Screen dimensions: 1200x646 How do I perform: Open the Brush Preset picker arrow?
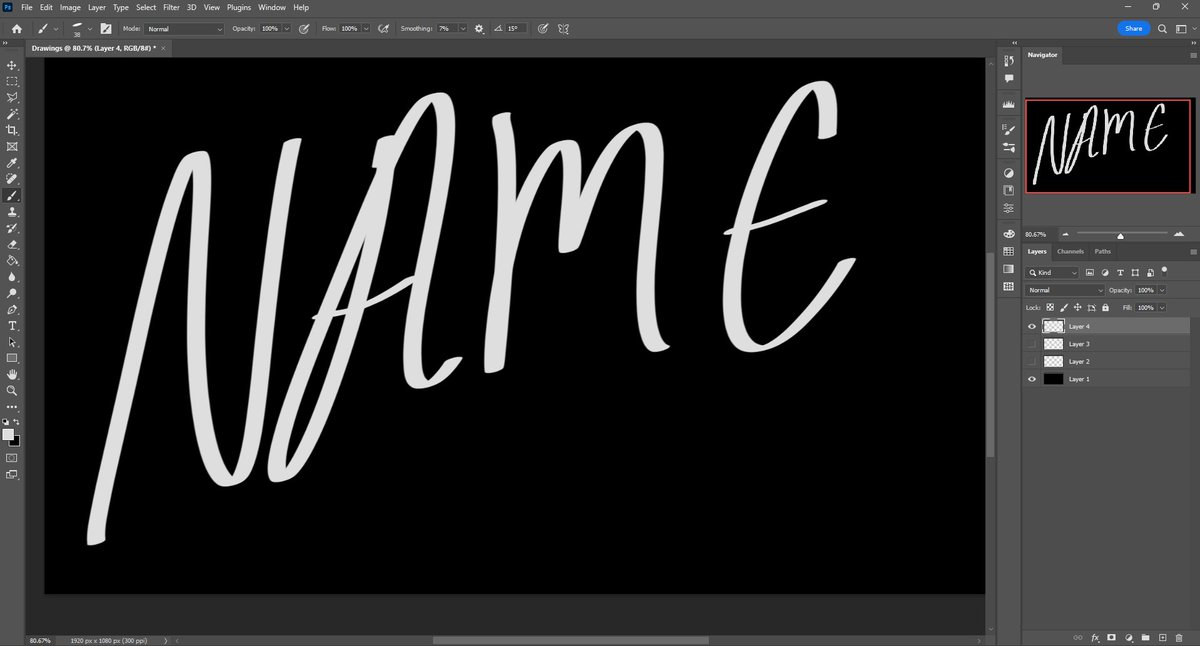coord(90,29)
